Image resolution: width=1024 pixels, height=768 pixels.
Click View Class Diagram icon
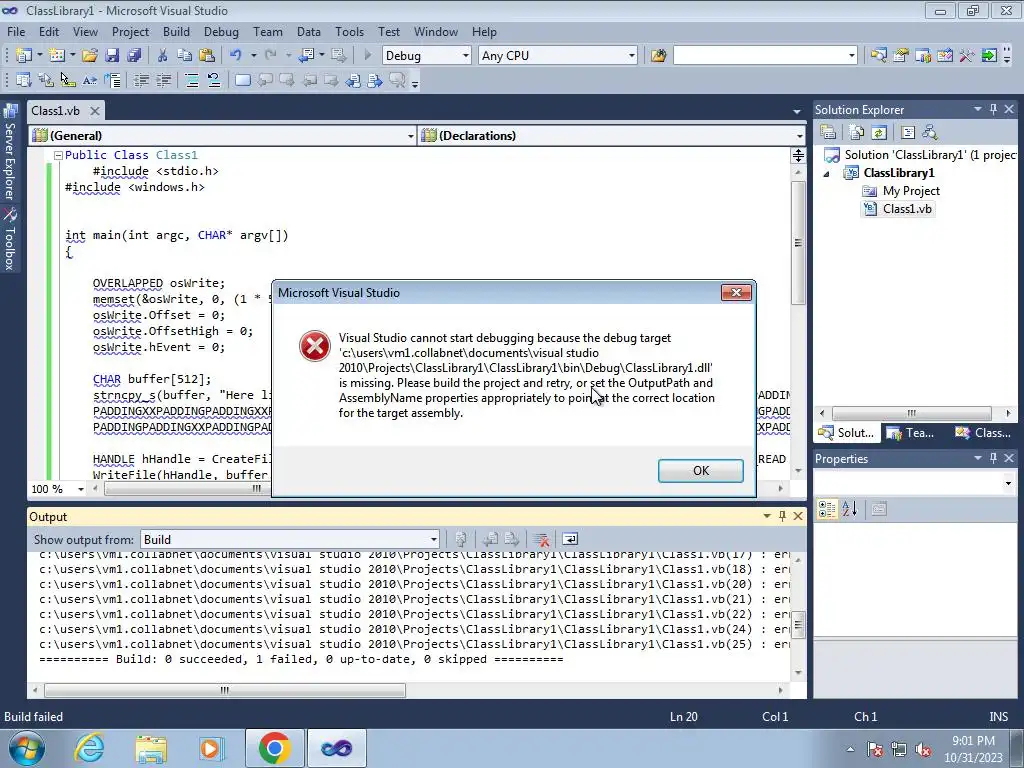tap(930, 133)
